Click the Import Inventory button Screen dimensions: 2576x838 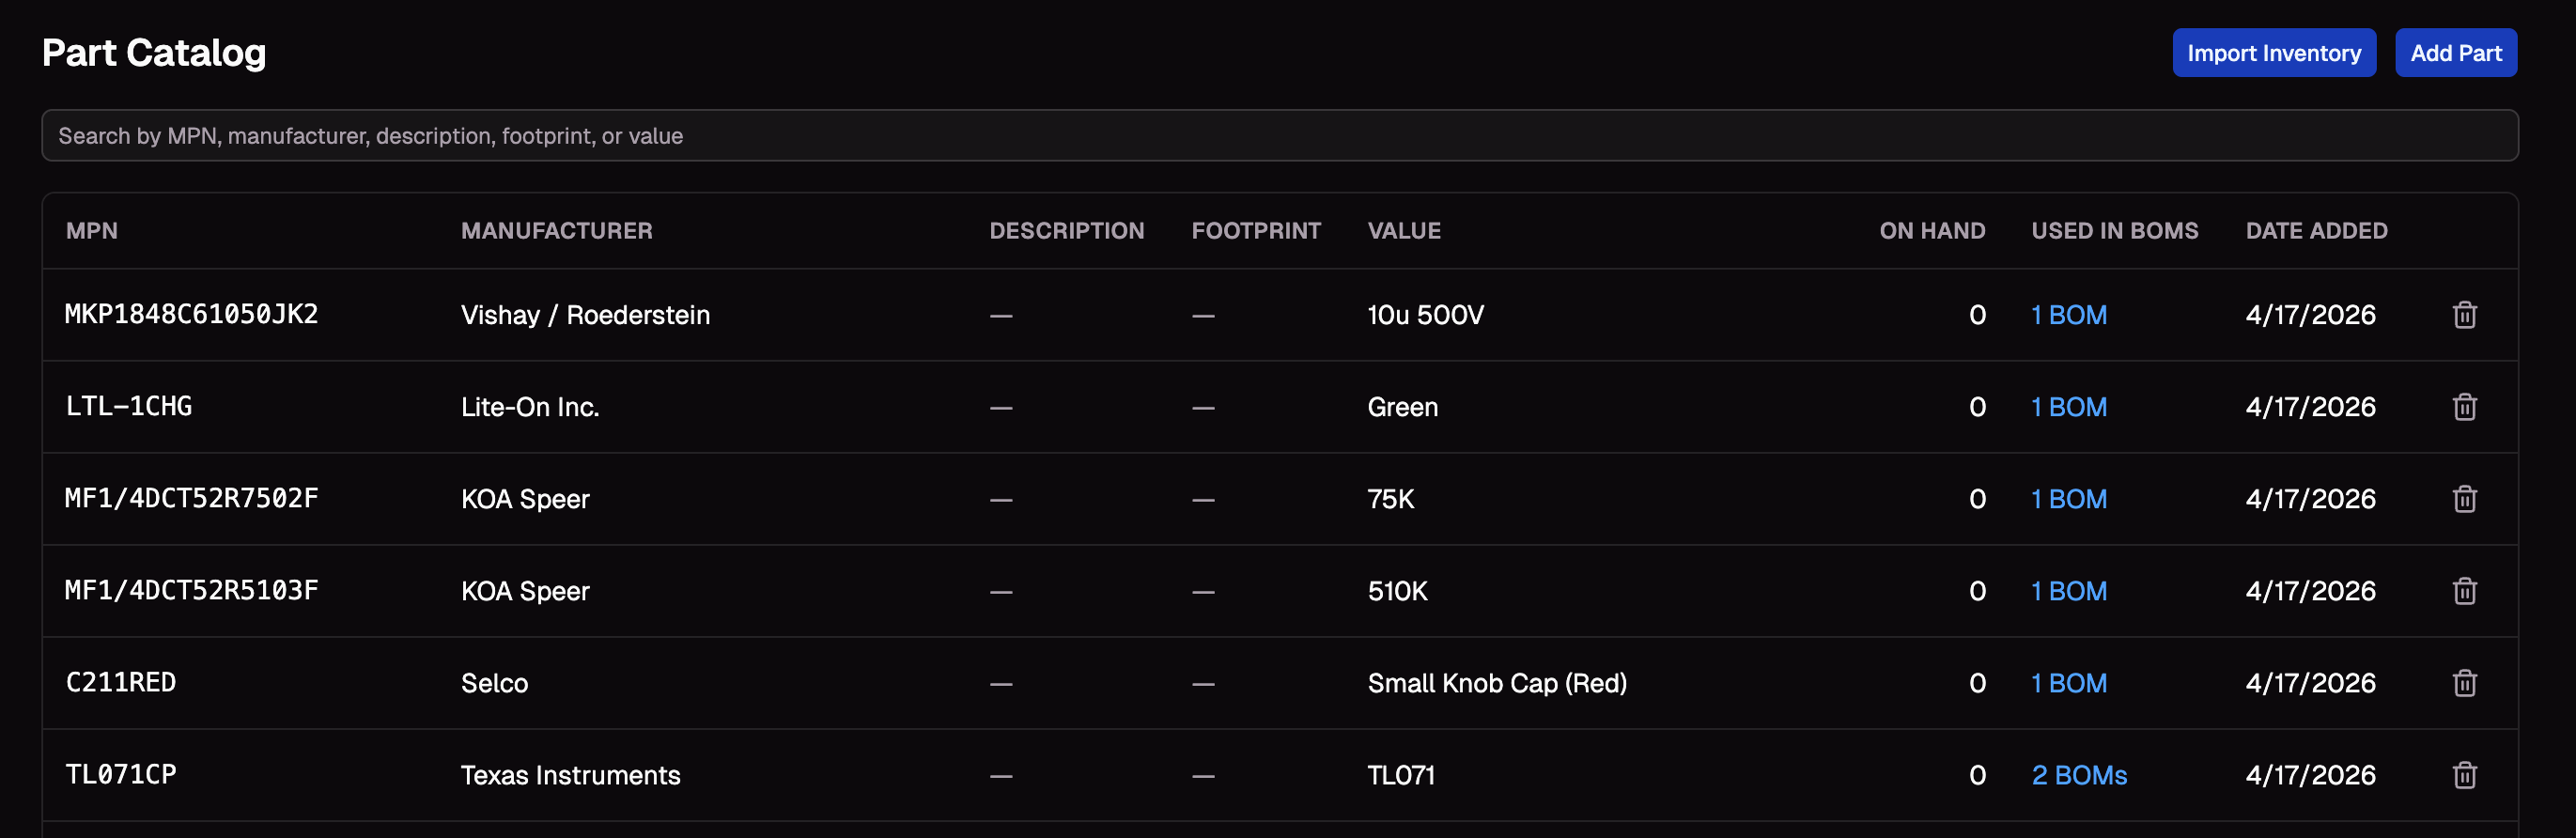tap(2274, 52)
